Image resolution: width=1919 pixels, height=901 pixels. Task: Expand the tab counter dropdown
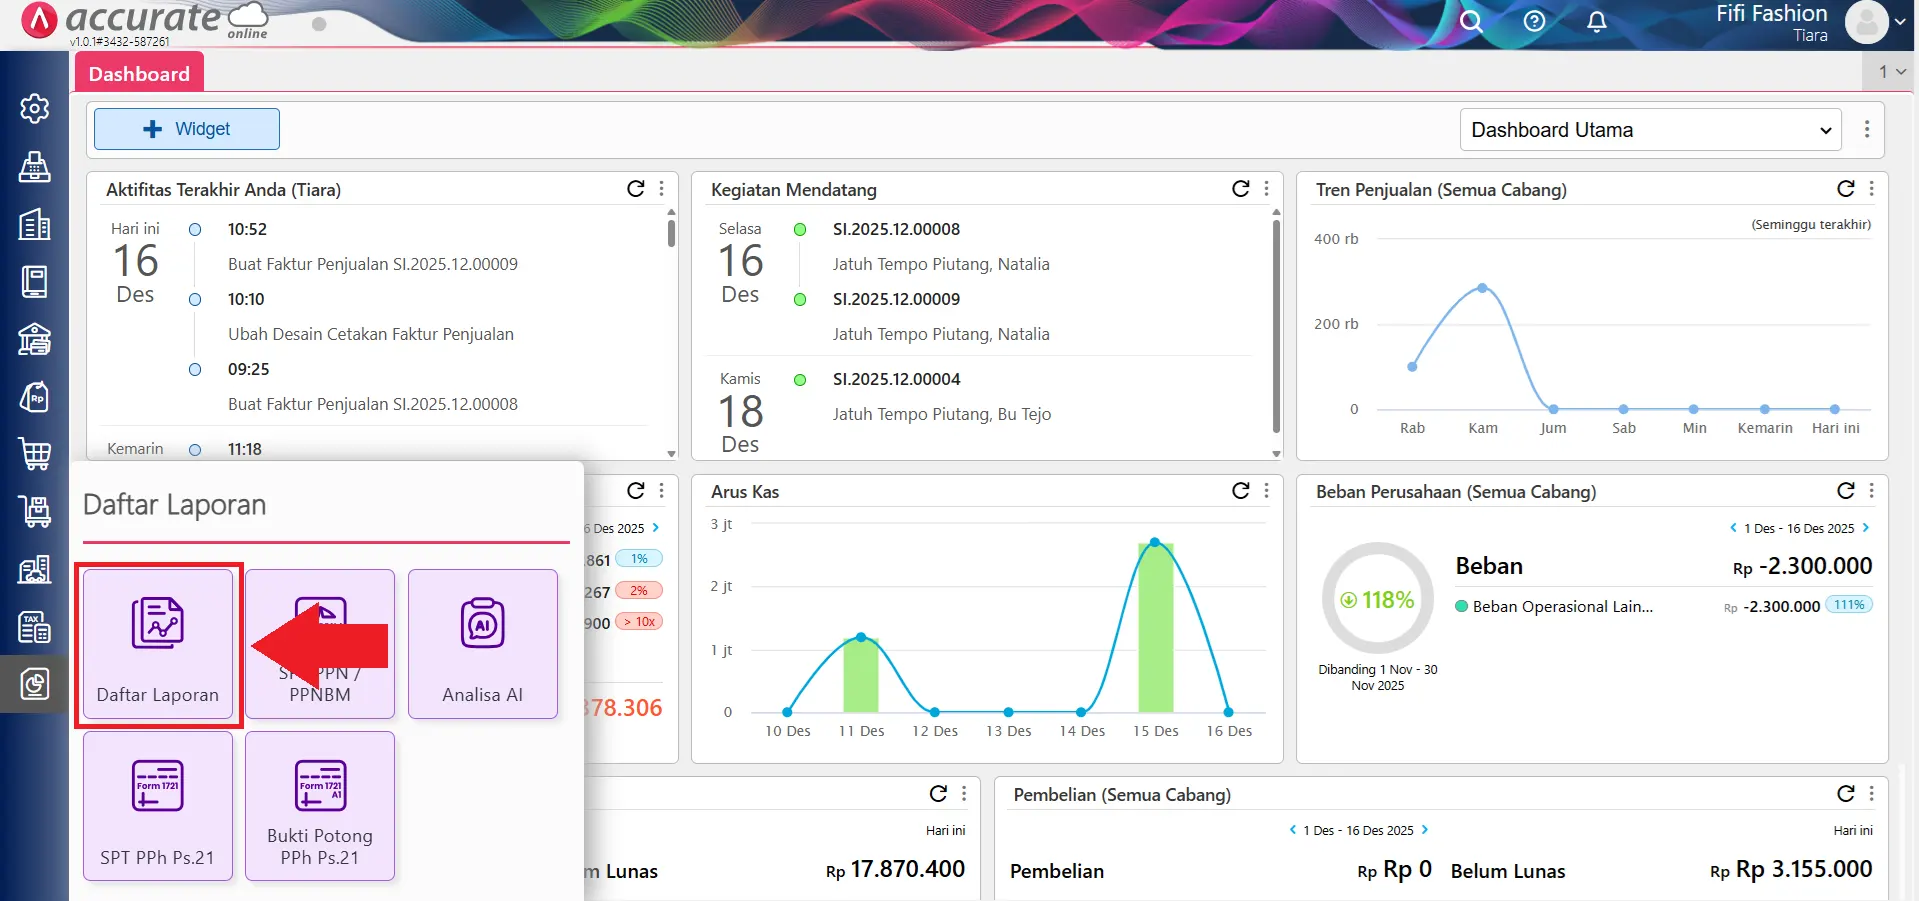pos(1891,72)
